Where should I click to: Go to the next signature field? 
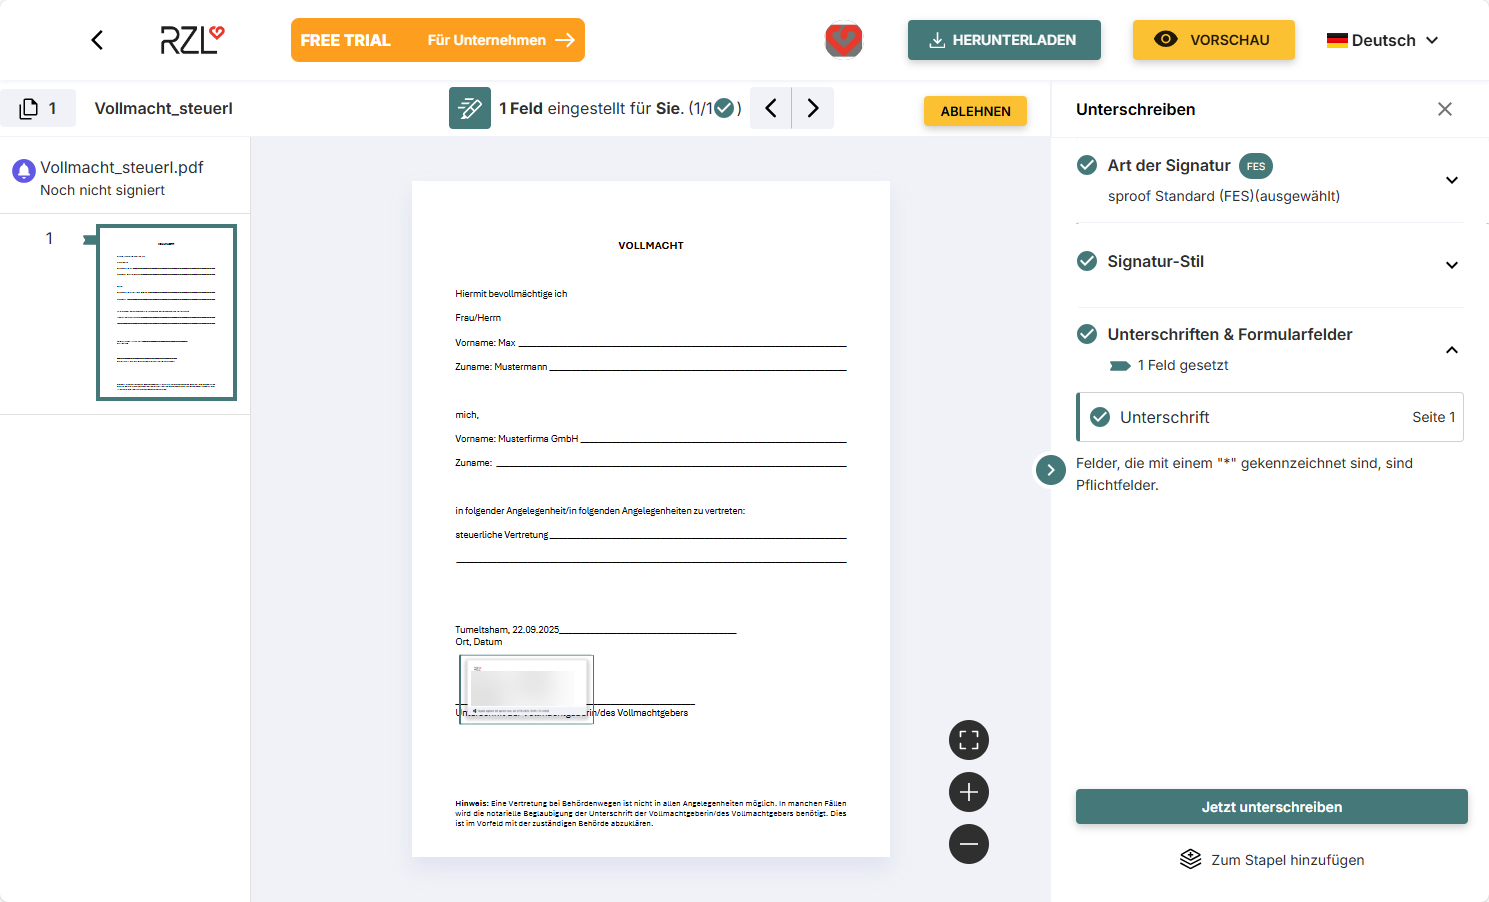point(813,108)
